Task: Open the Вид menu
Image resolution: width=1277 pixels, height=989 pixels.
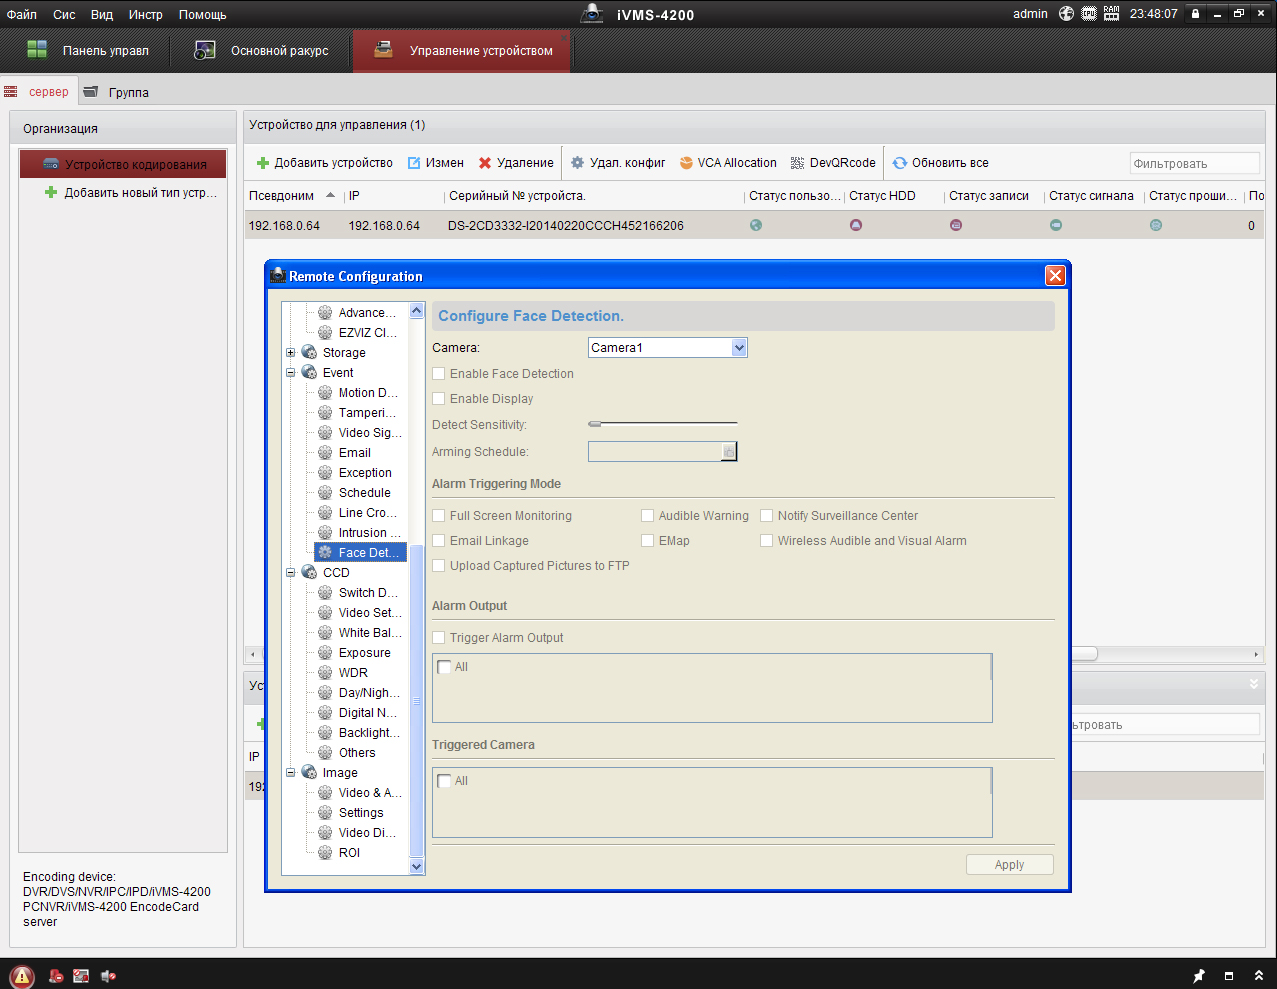Action: [x=102, y=15]
